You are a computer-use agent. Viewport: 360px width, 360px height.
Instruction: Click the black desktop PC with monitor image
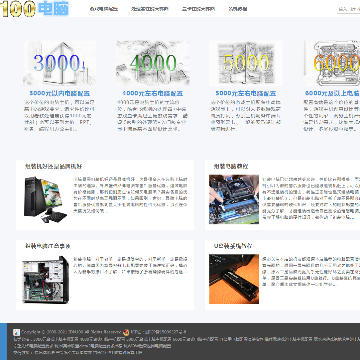point(46,199)
